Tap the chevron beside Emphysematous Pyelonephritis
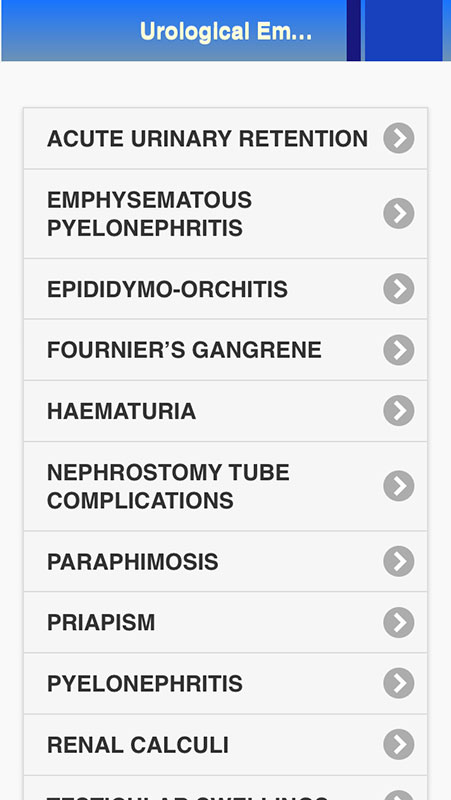451x800 pixels. tap(398, 213)
